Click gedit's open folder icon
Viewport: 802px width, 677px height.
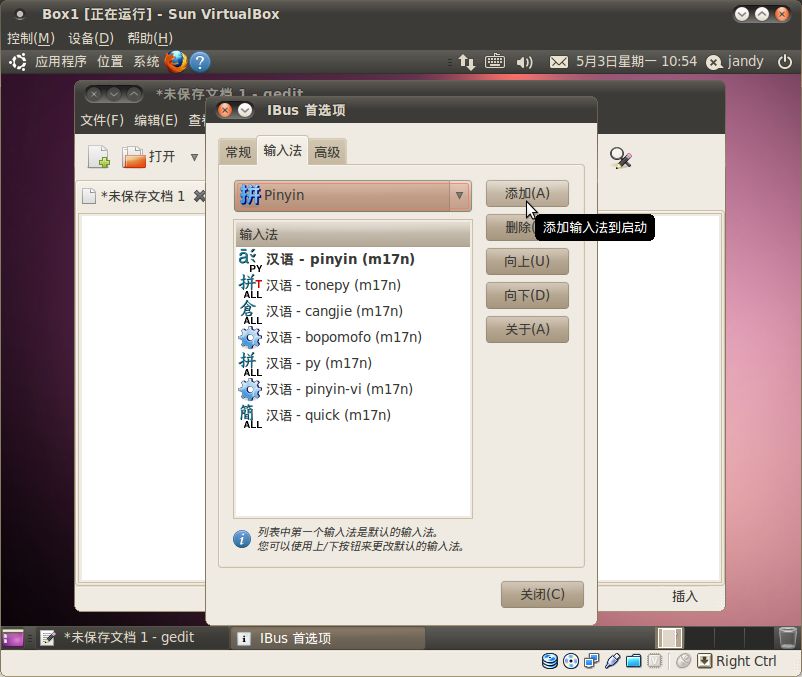coord(134,156)
